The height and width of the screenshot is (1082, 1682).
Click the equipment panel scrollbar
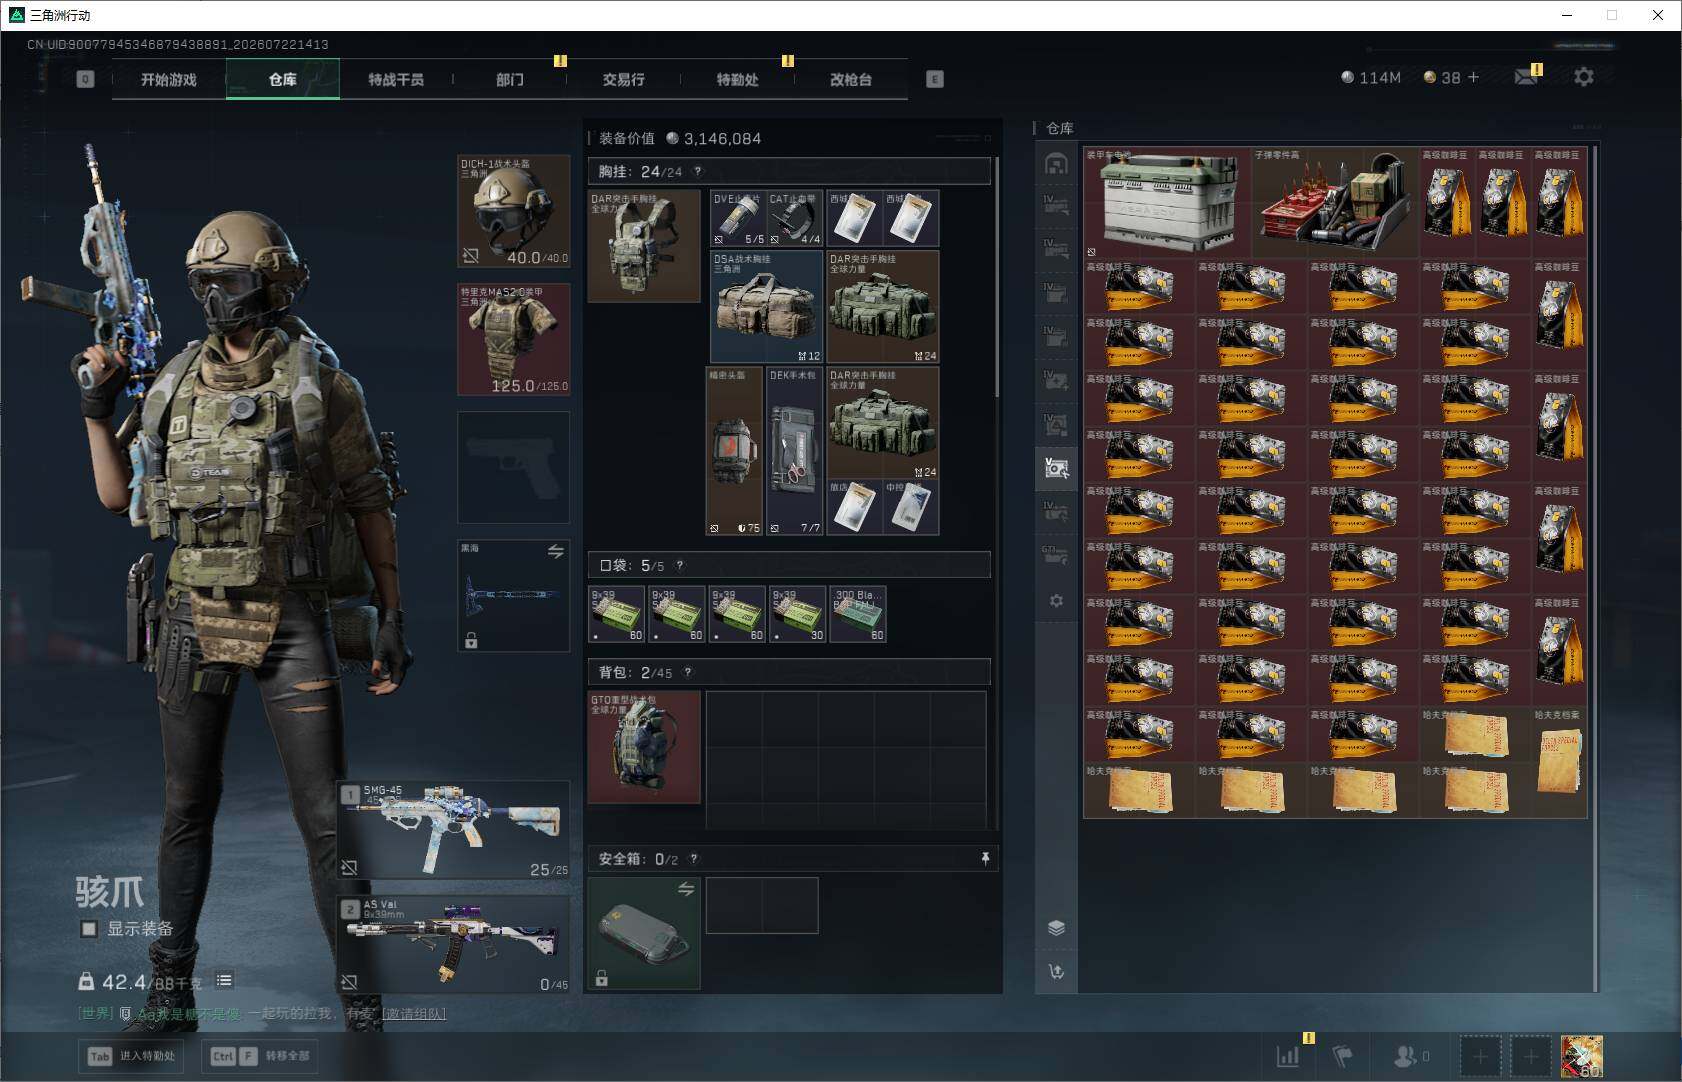[x=997, y=275]
